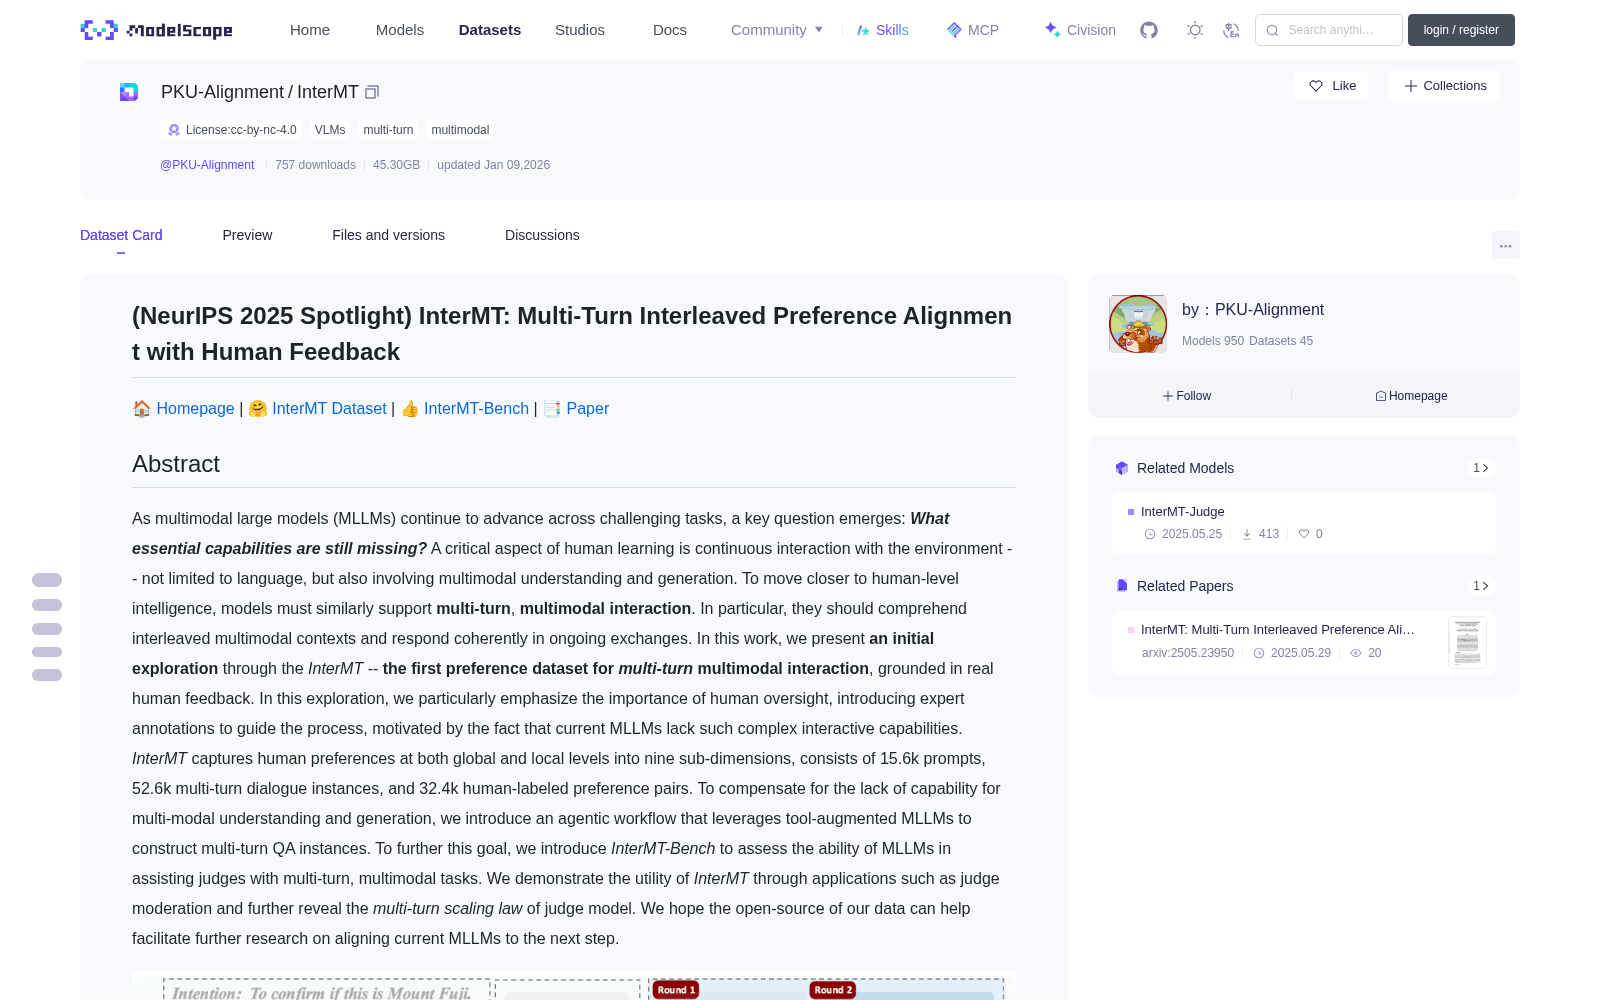Toggle the light/dark theme sun icon
The height and width of the screenshot is (1000, 1600).
tap(1195, 30)
